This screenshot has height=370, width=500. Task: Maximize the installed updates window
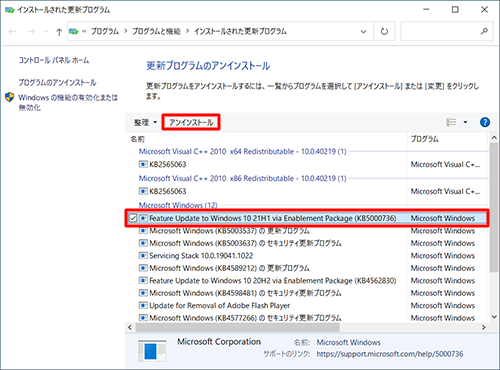pyautogui.click(x=455, y=10)
